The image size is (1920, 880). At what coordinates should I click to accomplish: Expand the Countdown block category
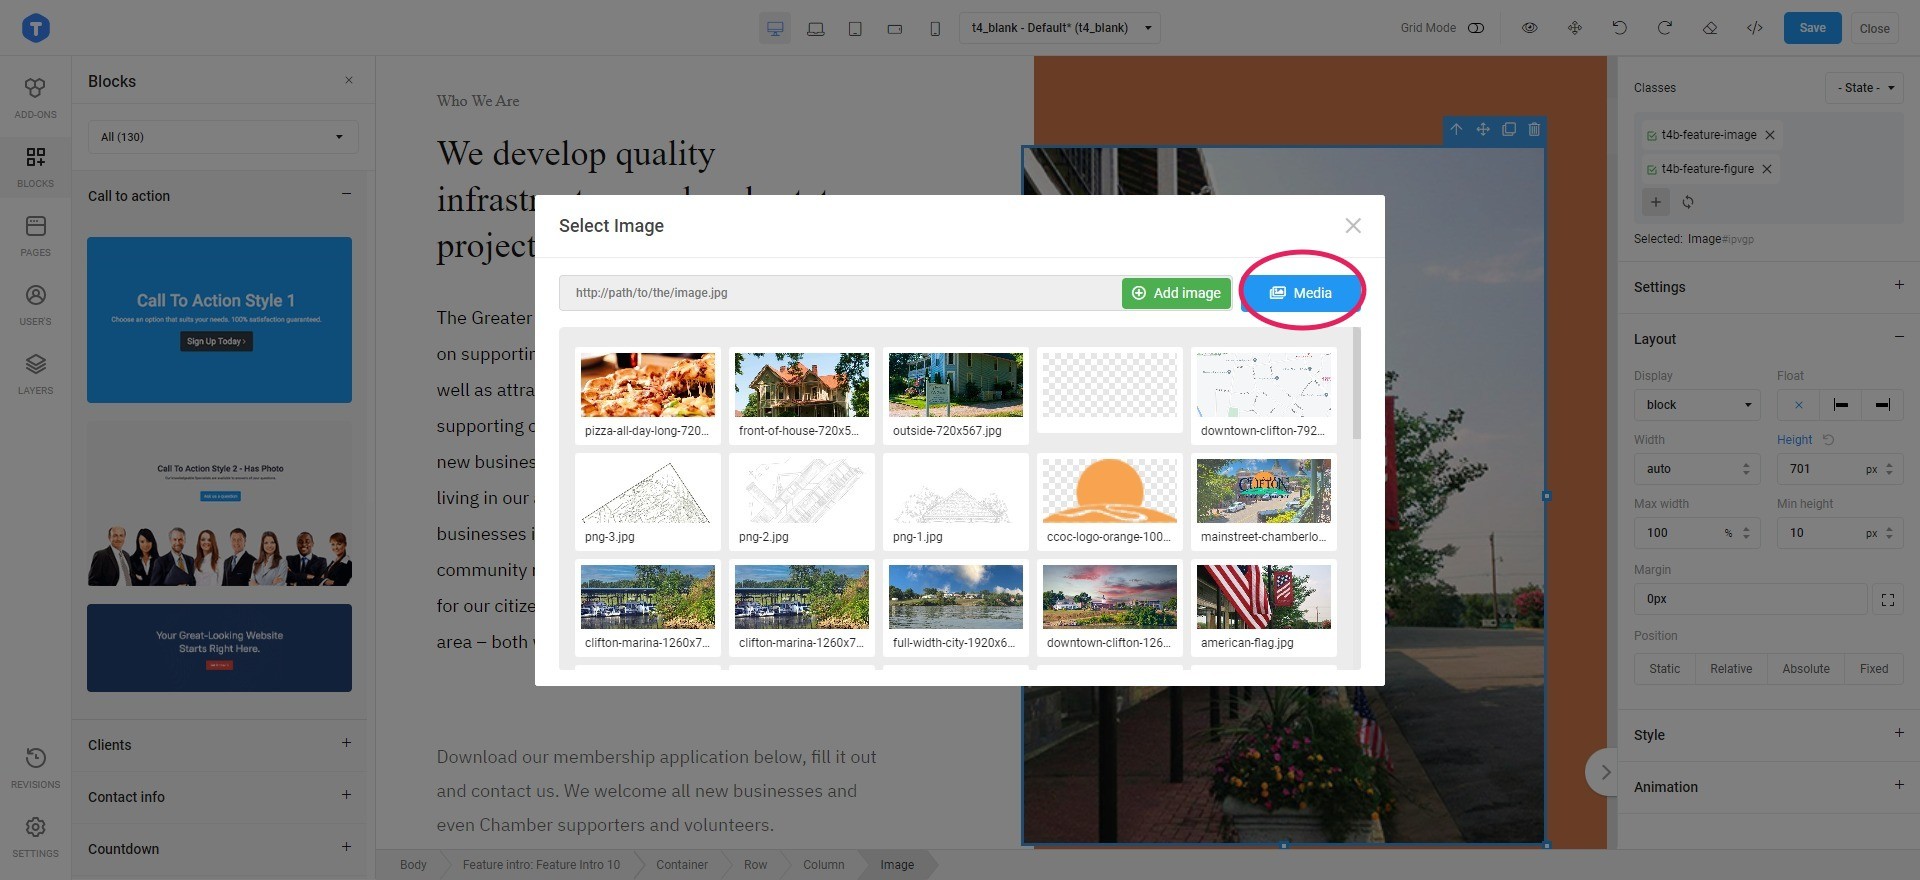click(x=346, y=847)
